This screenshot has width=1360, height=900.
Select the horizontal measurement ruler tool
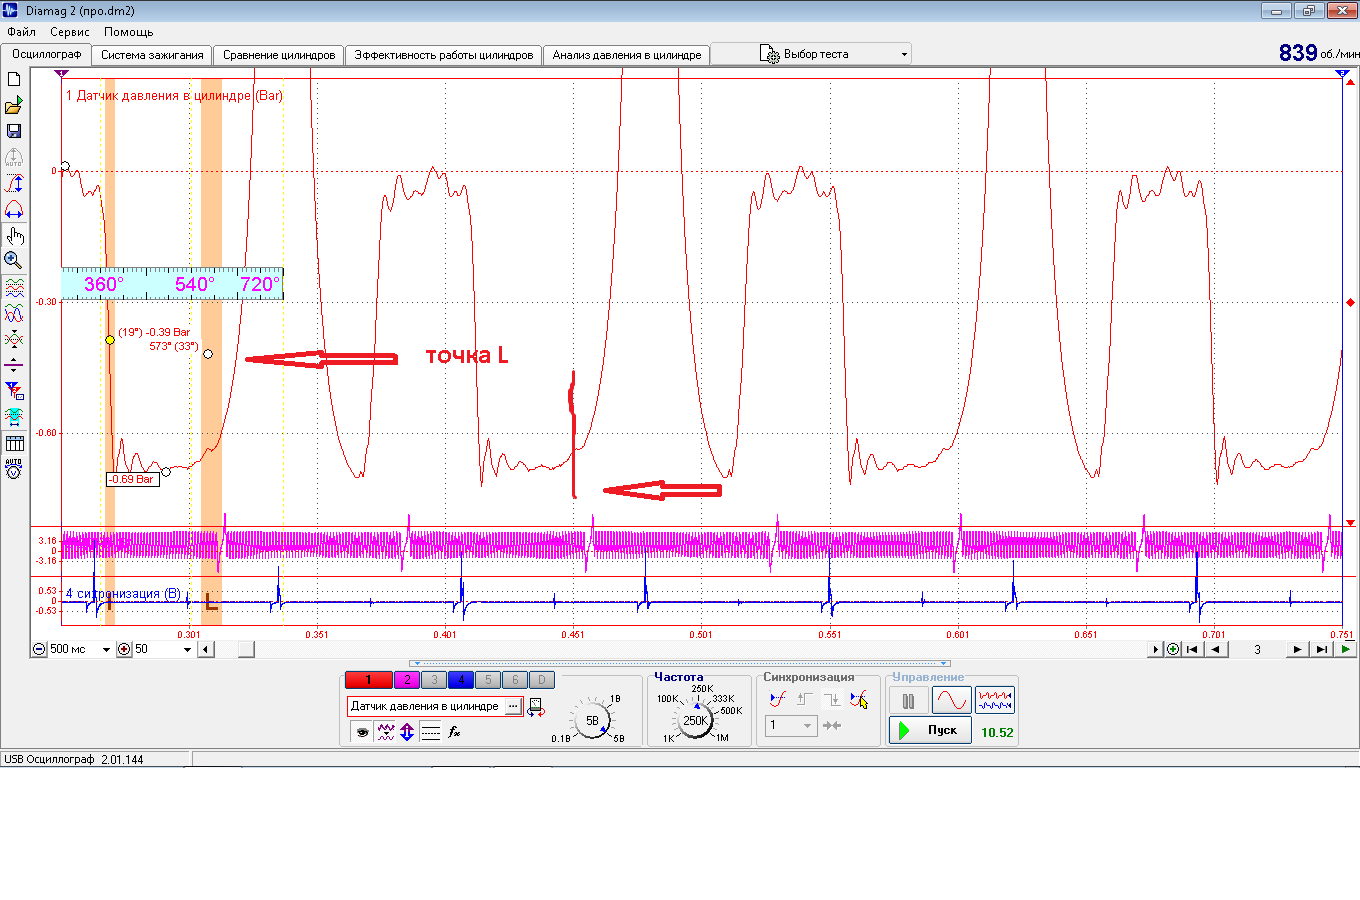coord(14,210)
